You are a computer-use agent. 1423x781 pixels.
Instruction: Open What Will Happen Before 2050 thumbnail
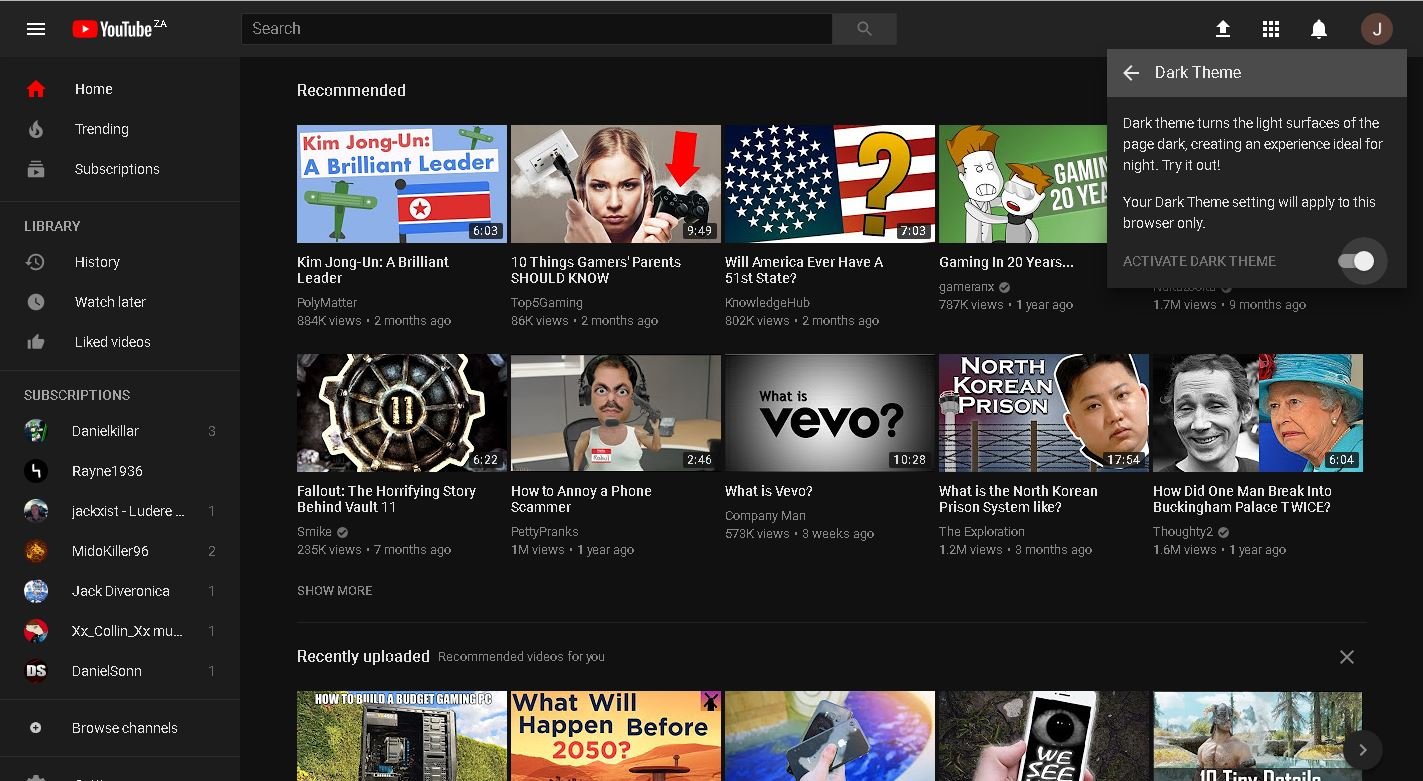pos(616,736)
